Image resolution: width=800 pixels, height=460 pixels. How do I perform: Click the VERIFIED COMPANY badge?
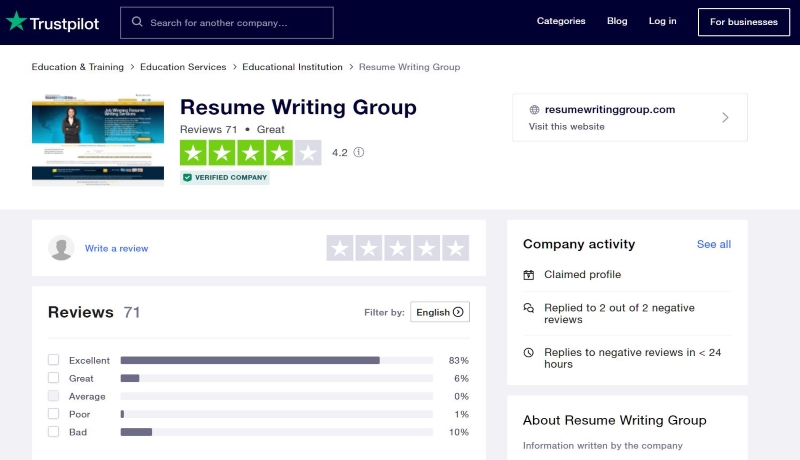(x=224, y=177)
